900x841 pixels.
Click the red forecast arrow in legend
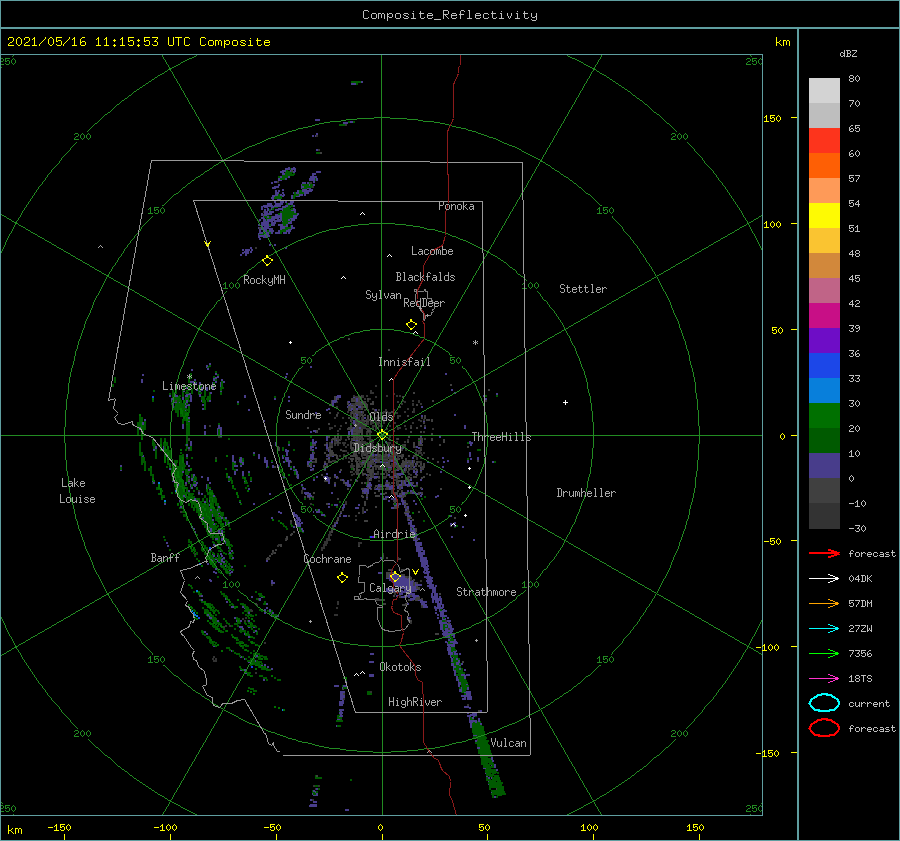[x=824, y=553]
